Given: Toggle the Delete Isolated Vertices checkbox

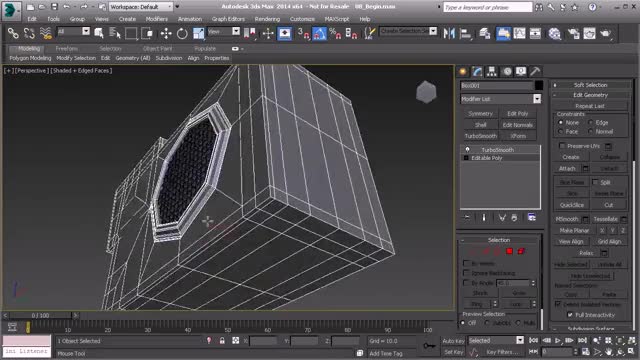Looking at the screenshot, I should (x=558, y=304).
